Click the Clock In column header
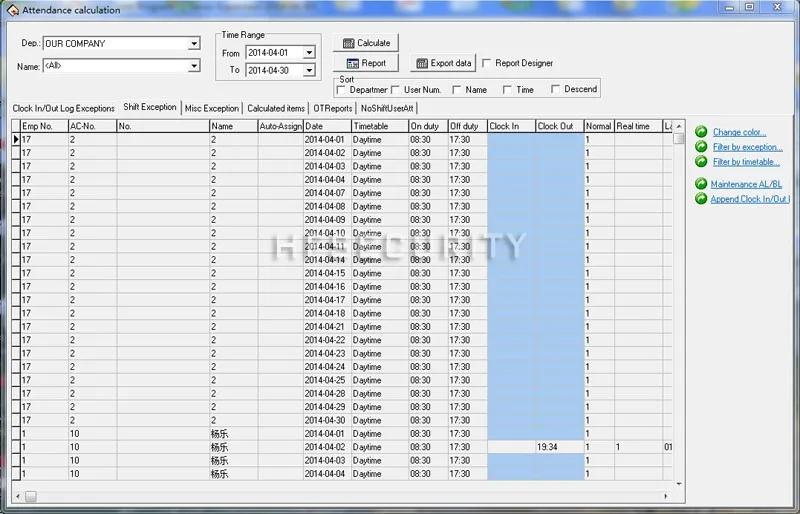 pos(511,126)
